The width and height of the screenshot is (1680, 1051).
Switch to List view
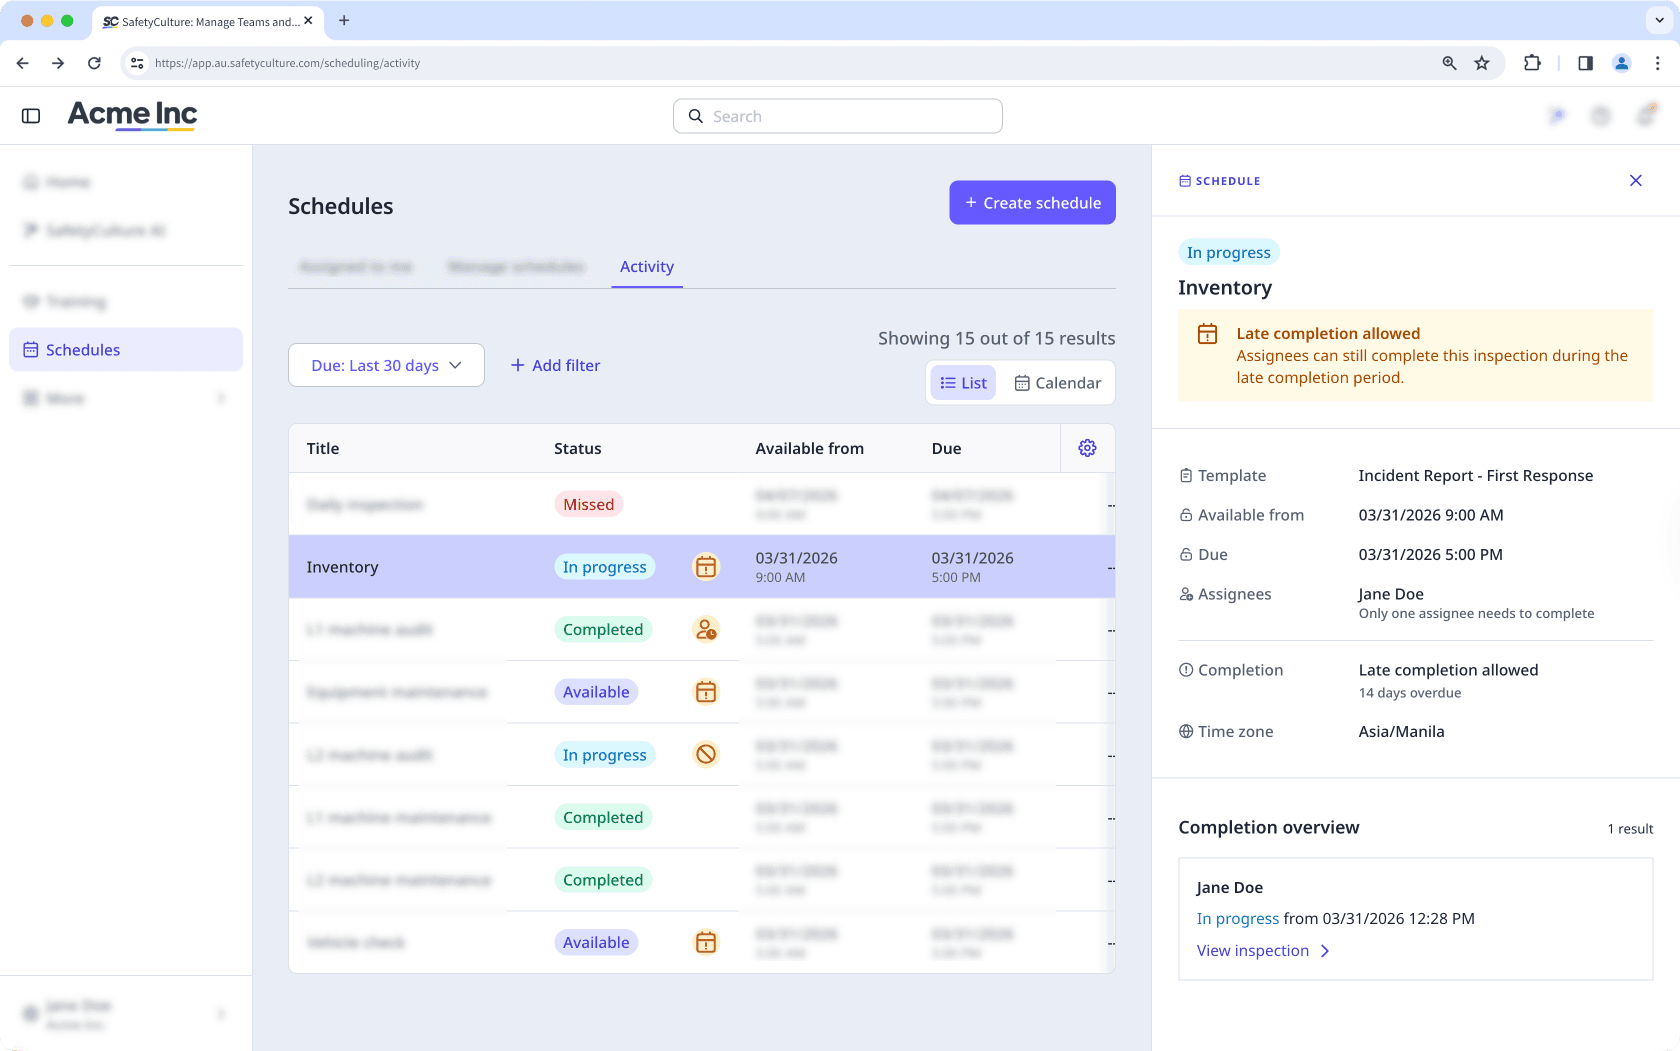[963, 383]
